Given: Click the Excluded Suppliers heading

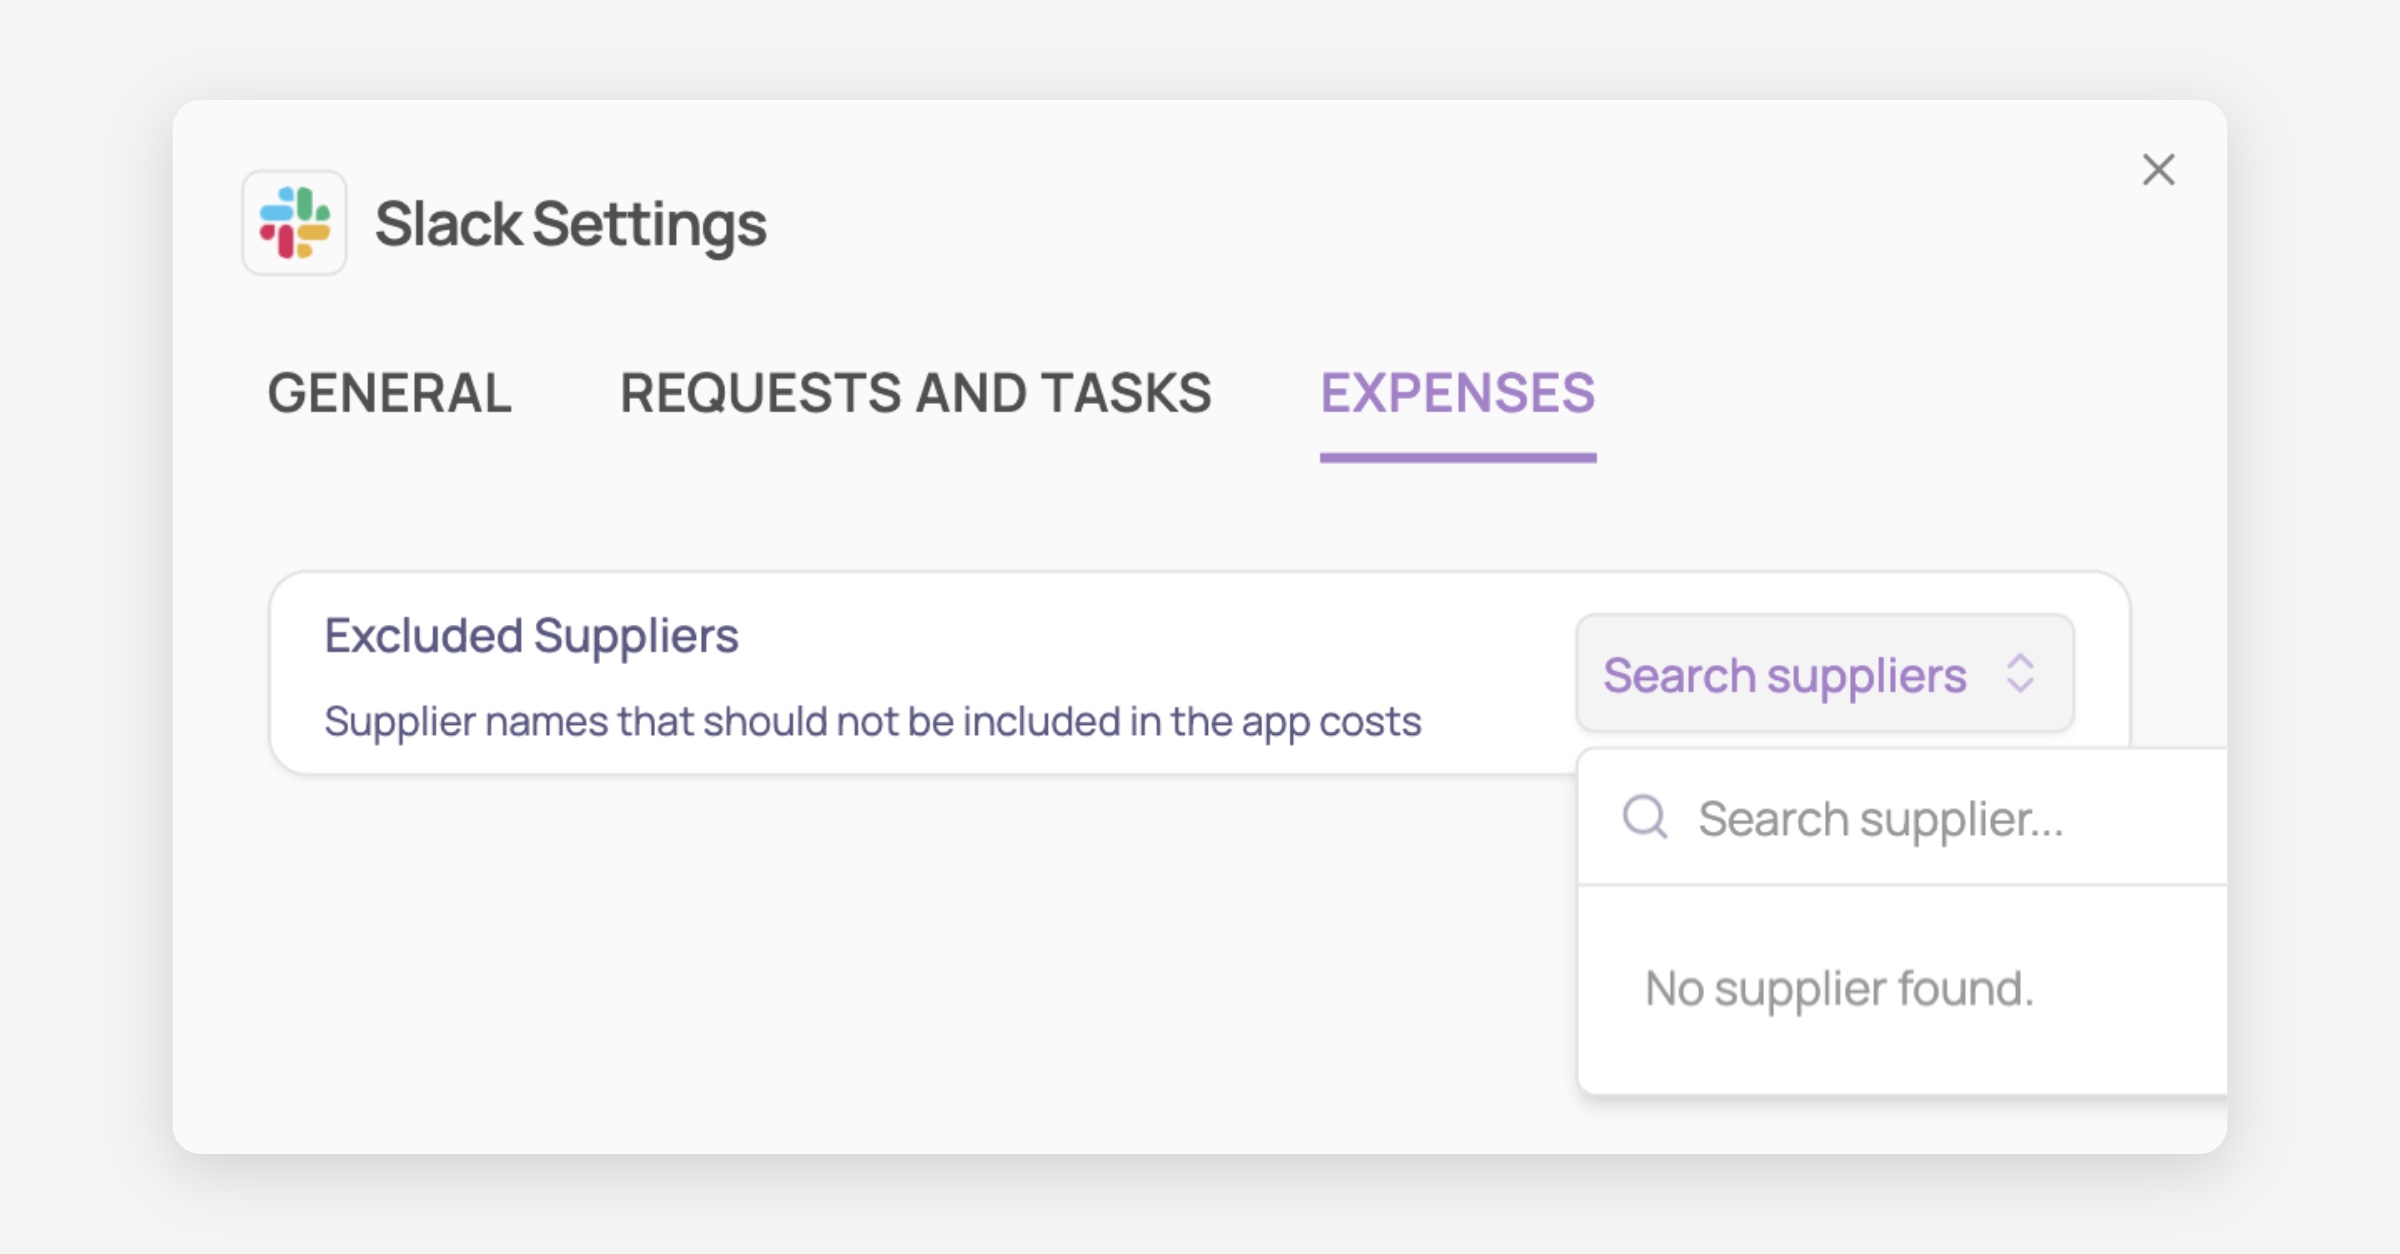Looking at the screenshot, I should pyautogui.click(x=531, y=636).
